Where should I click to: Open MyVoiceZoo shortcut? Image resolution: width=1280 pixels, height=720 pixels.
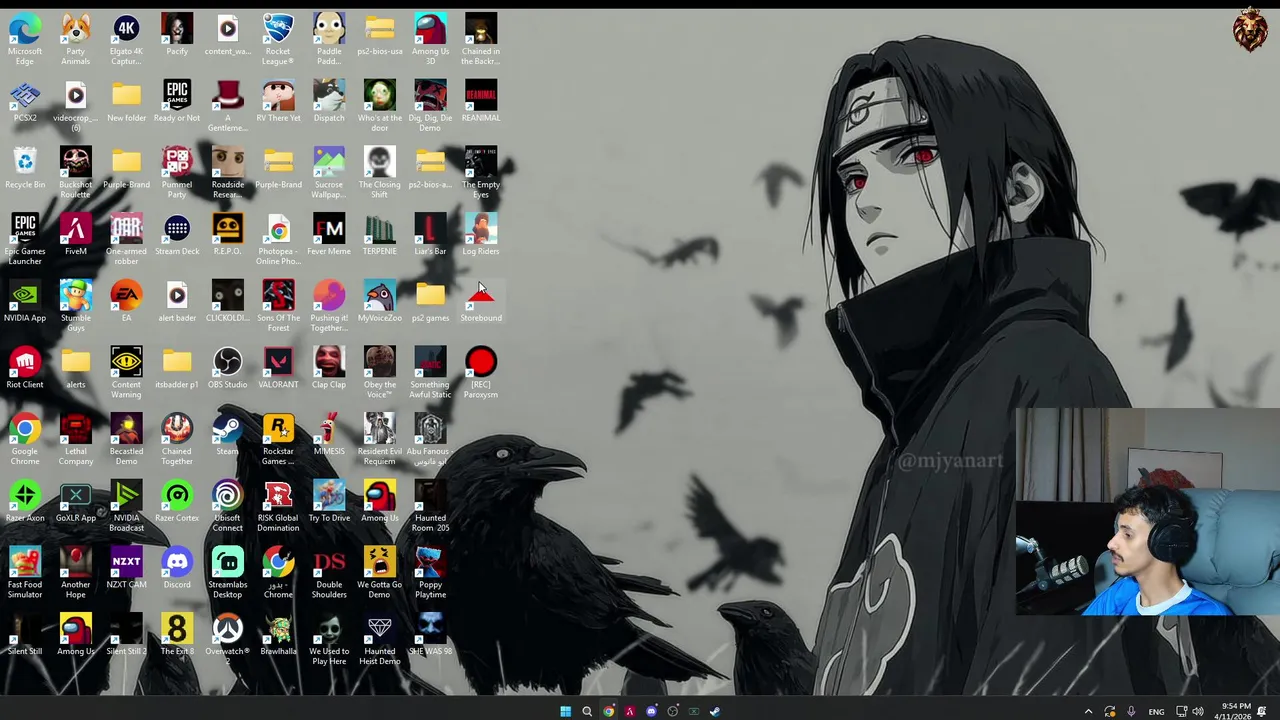pyautogui.click(x=380, y=302)
